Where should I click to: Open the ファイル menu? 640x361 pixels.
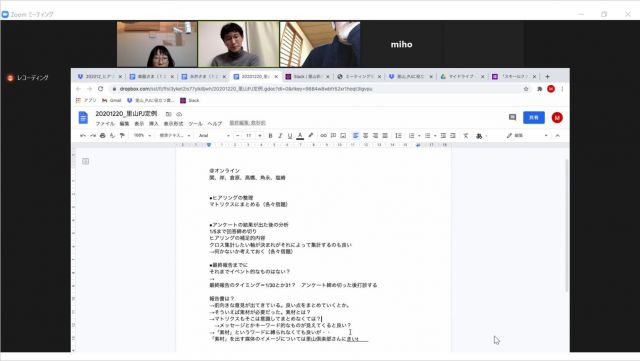tap(105, 124)
